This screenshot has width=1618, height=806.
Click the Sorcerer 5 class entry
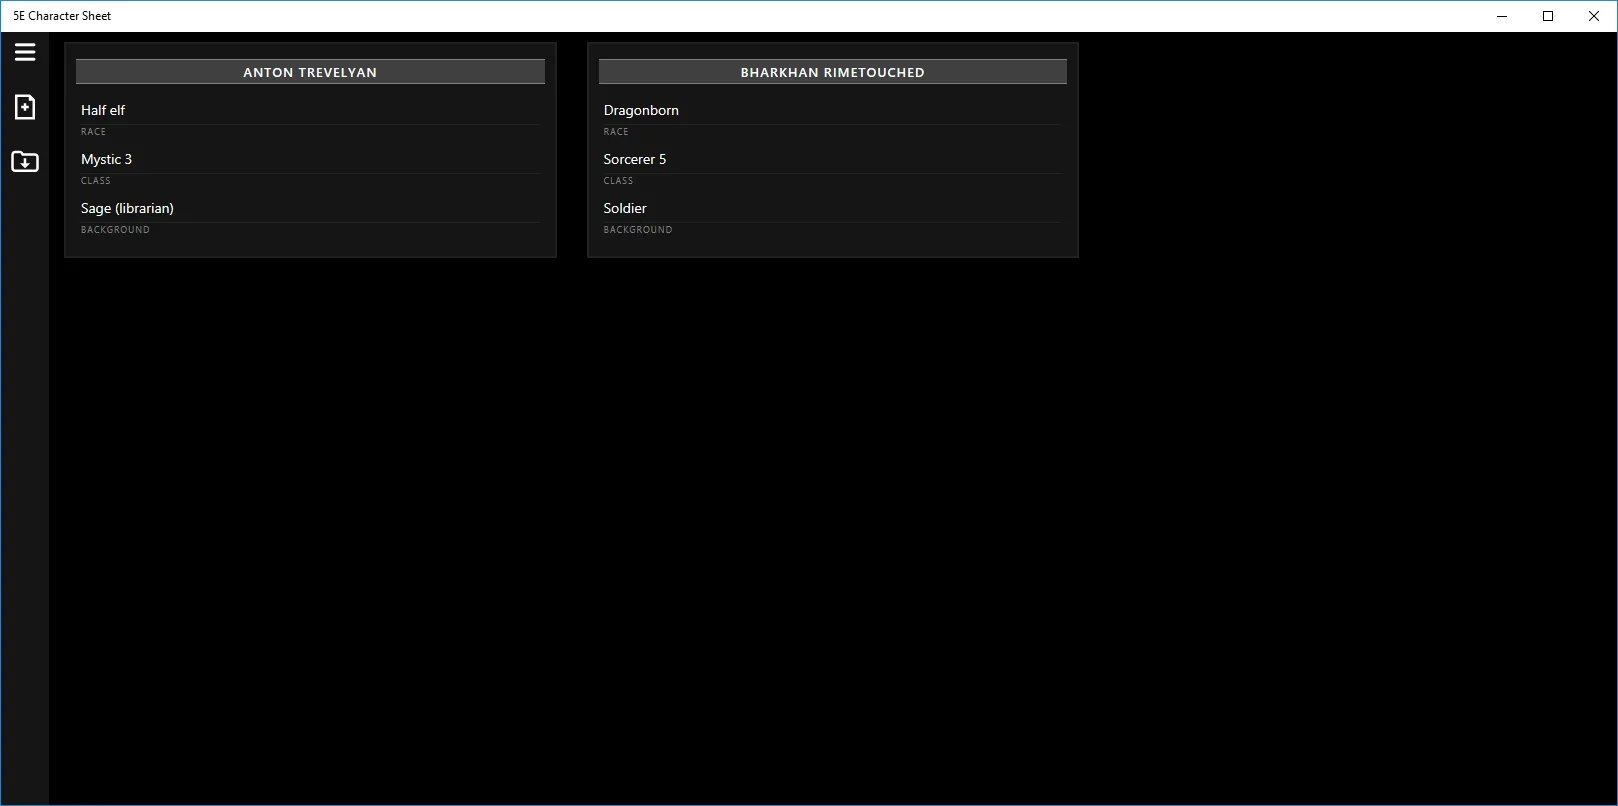pos(634,159)
